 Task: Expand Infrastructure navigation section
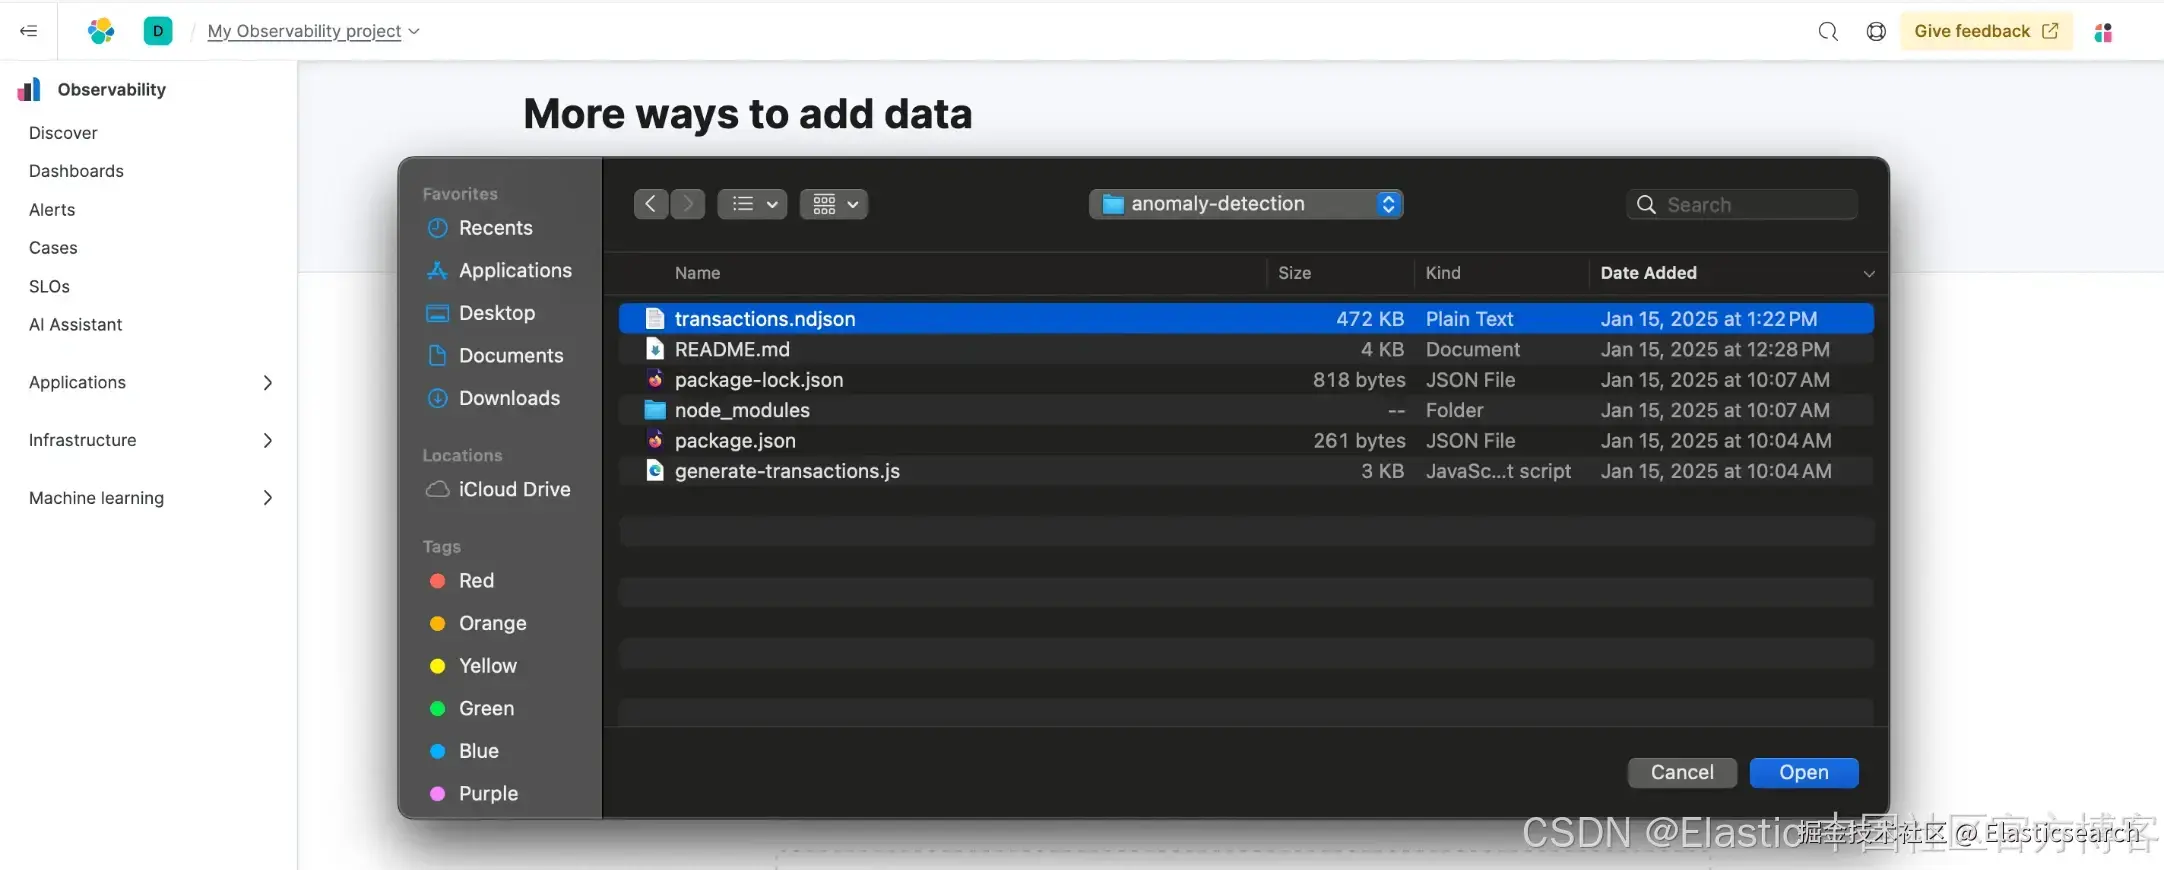click(267, 440)
